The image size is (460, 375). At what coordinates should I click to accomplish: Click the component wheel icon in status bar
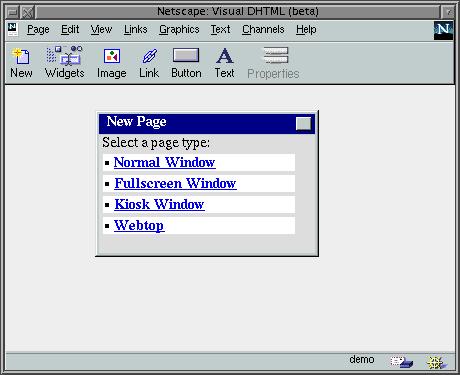[437, 362]
